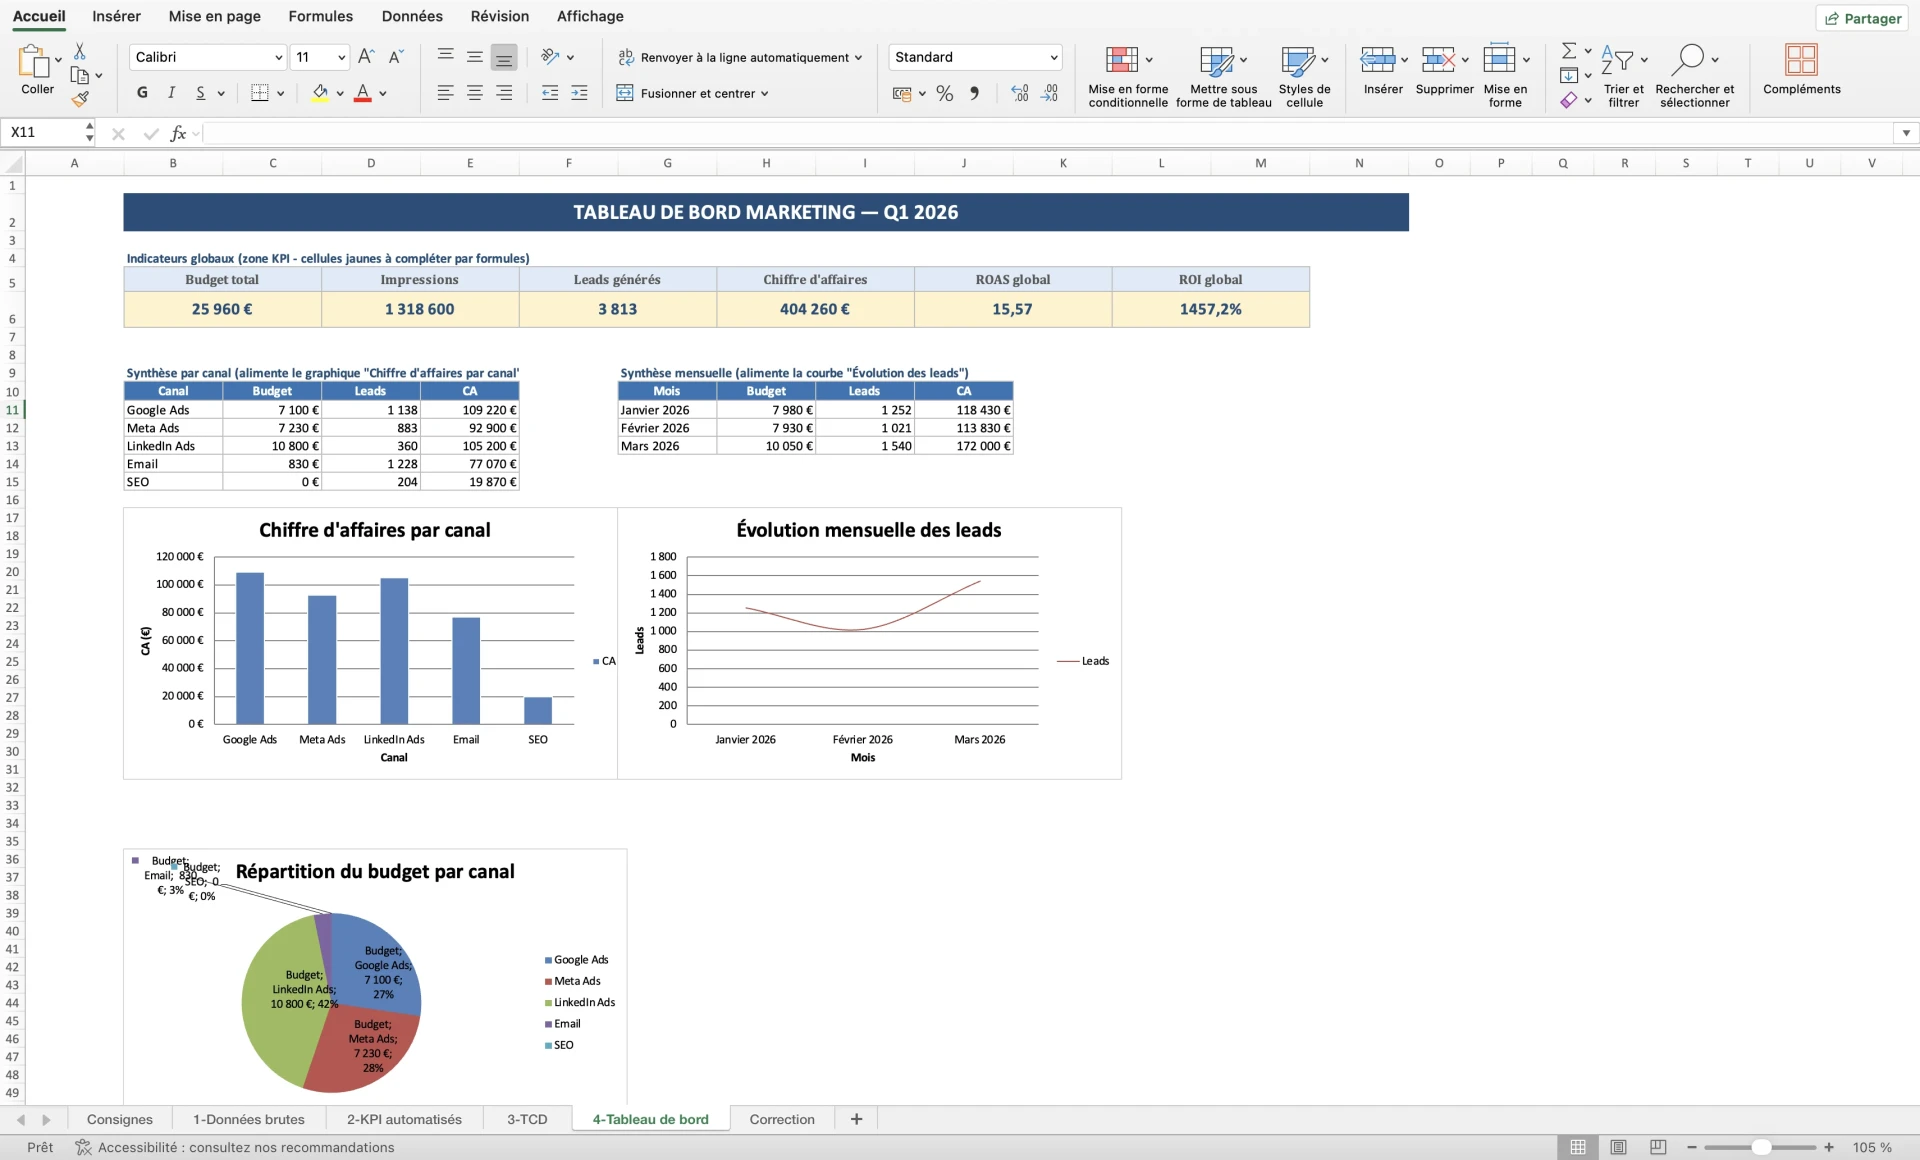Click the Partager button
The width and height of the screenshot is (1920, 1160).
[x=1862, y=18]
